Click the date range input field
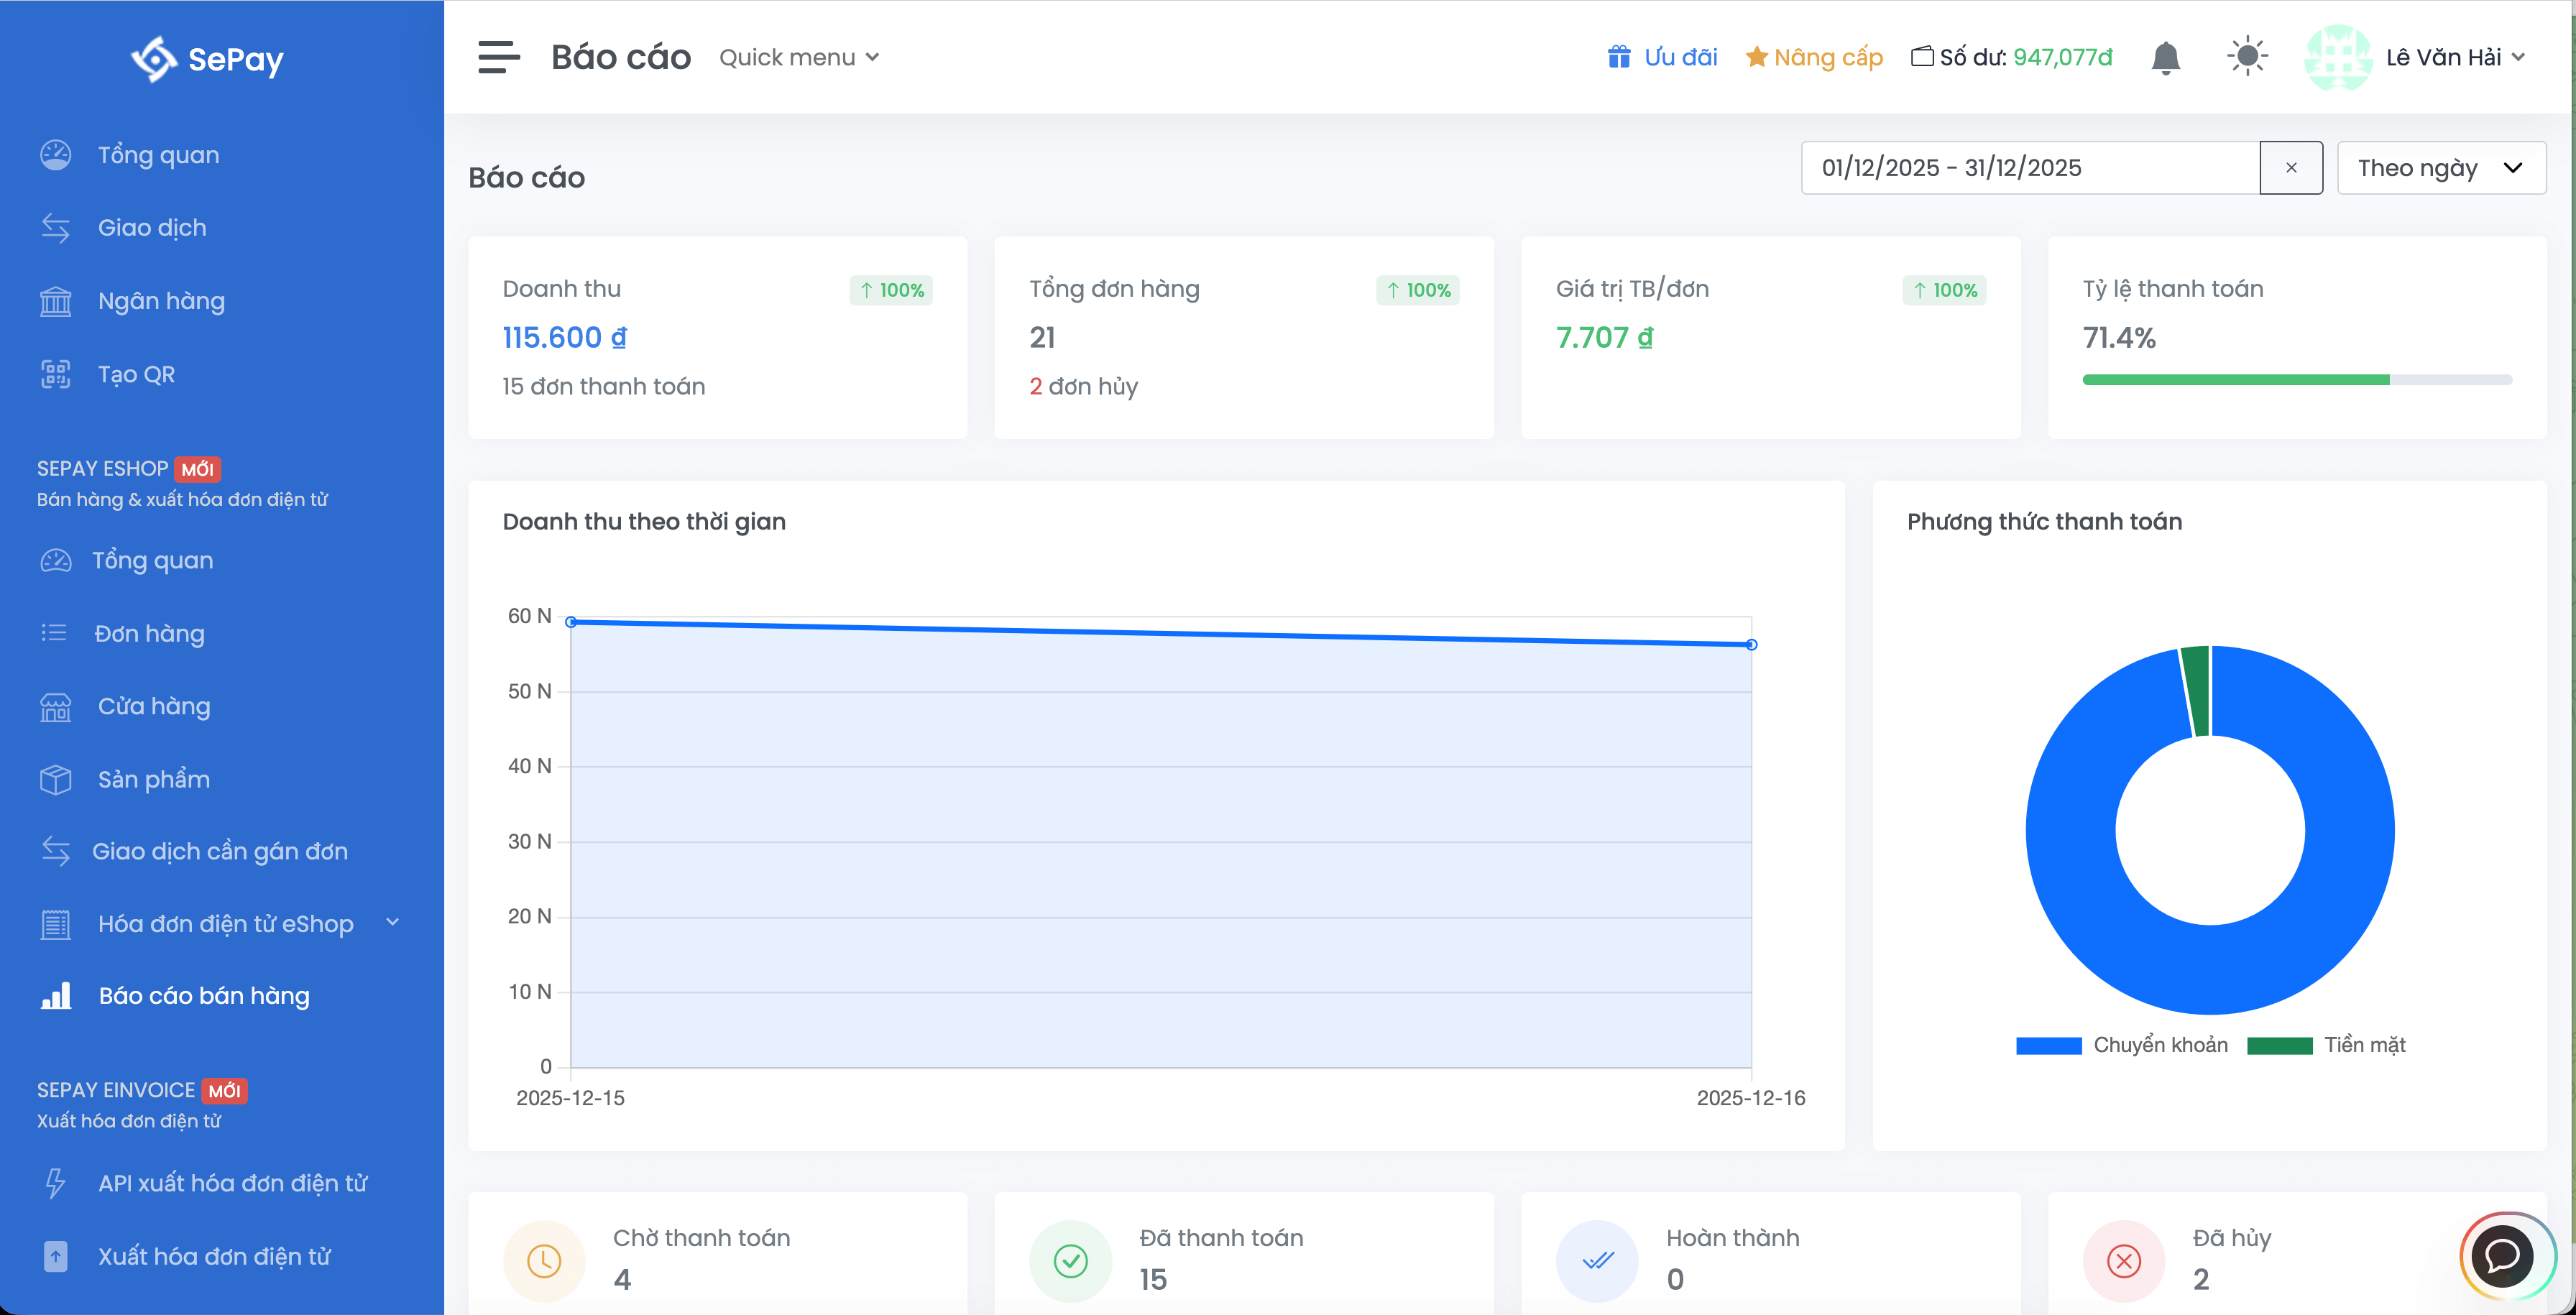Screen dimensions: 2576x1315 2029,168
